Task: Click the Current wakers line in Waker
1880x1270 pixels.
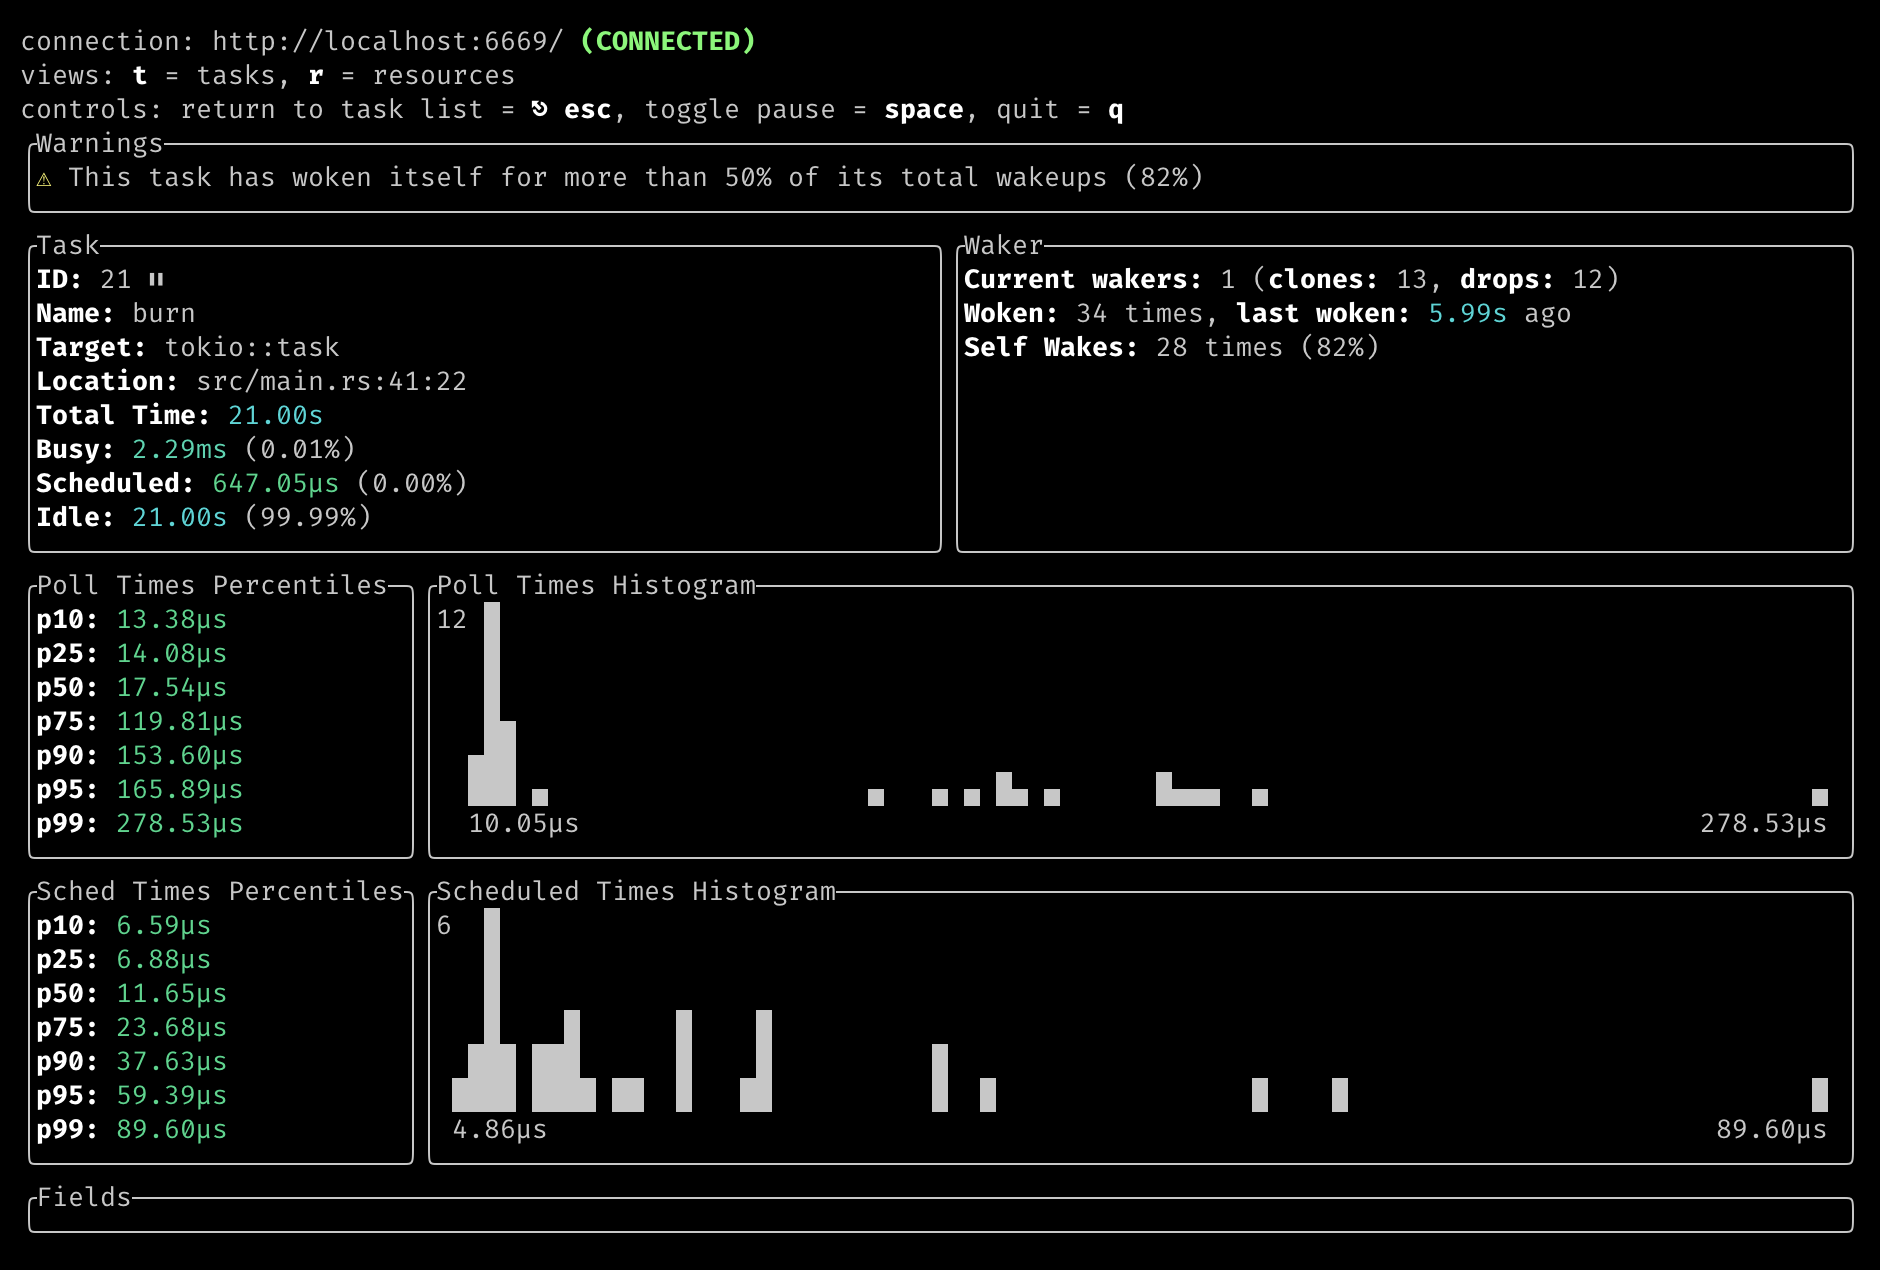Action: coord(1291,280)
